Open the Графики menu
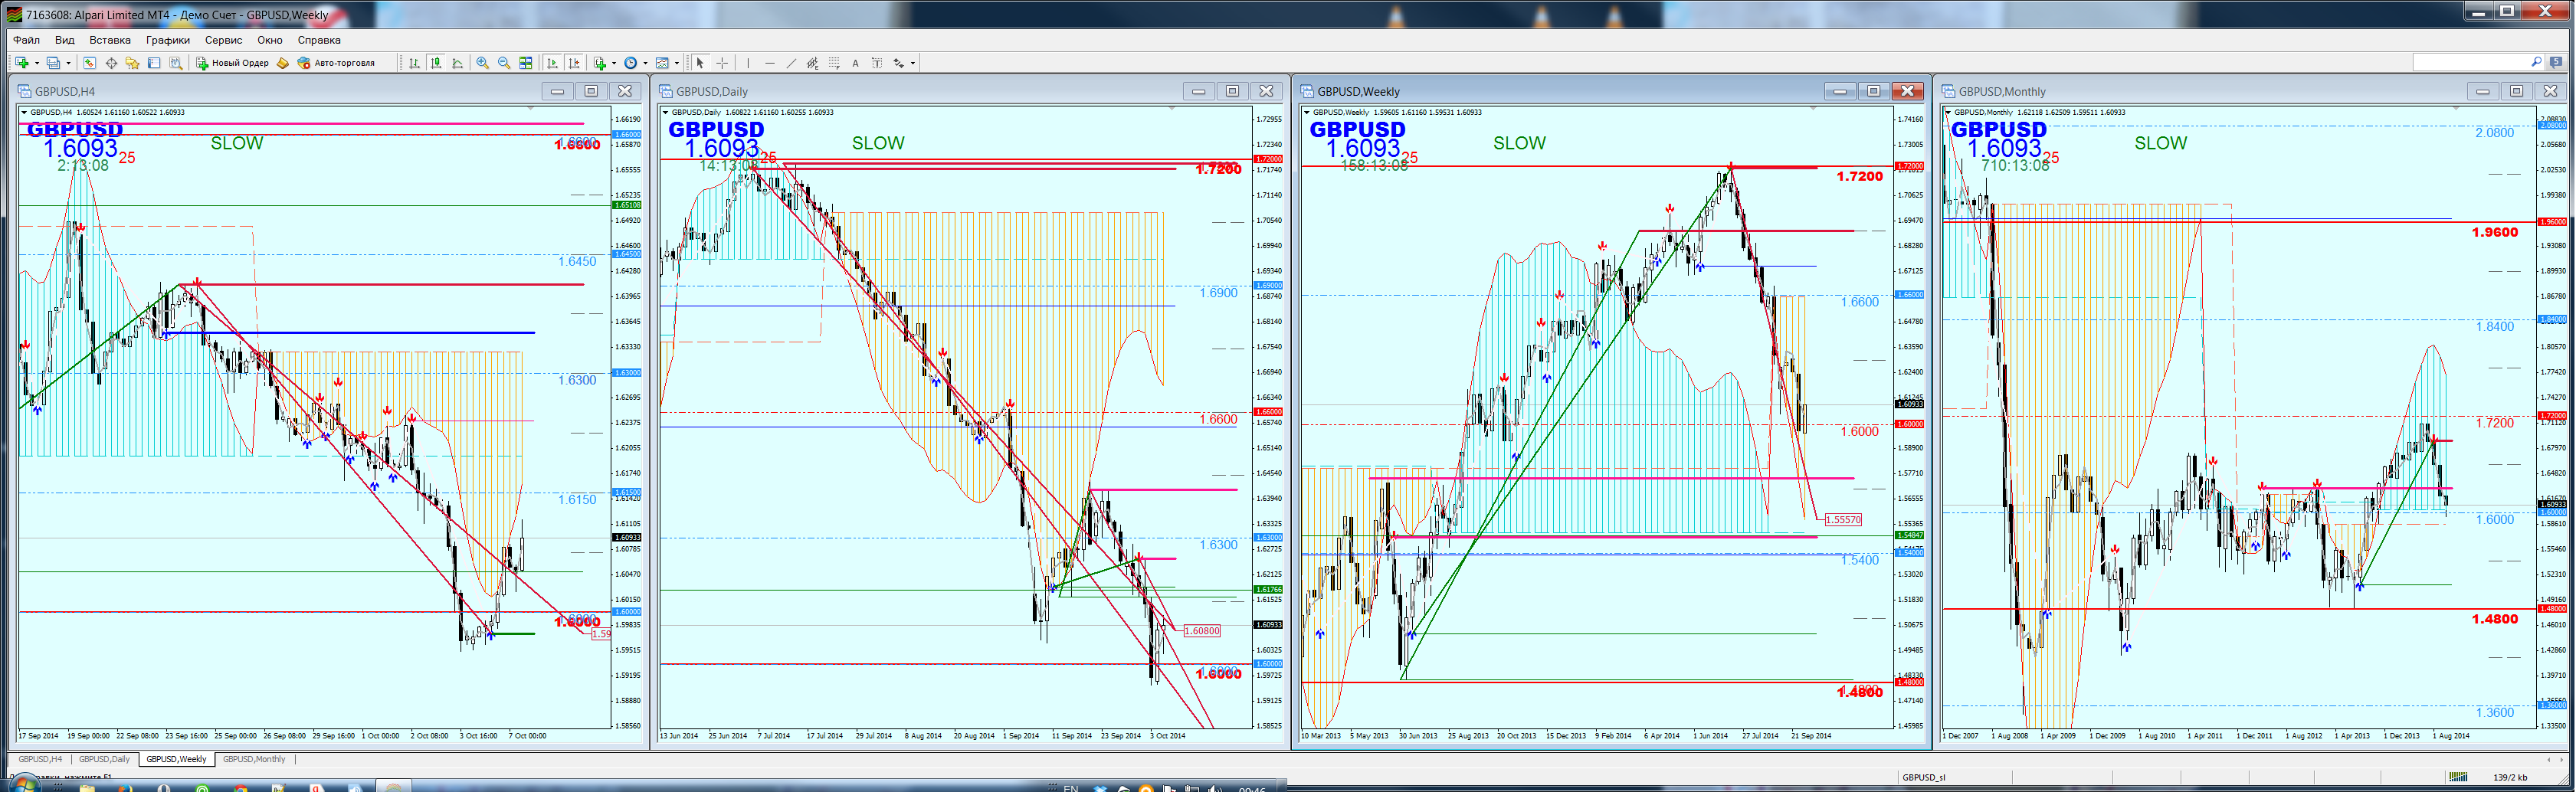Screen dimensions: 2576x792 [x=168, y=40]
